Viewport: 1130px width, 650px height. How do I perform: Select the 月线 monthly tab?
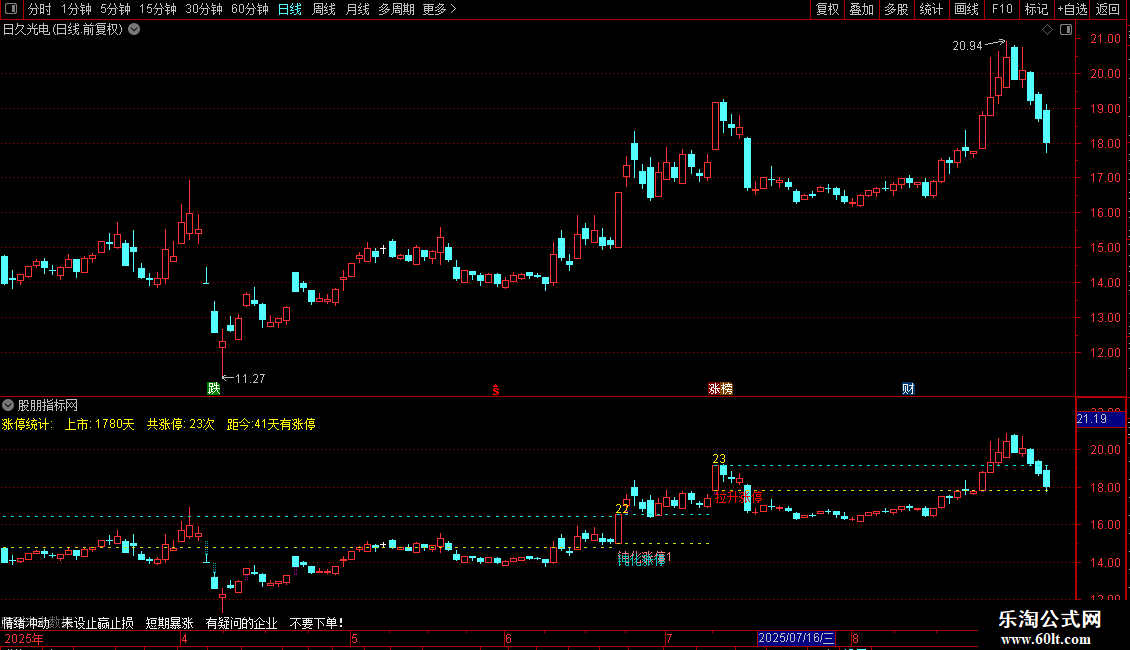pos(357,9)
